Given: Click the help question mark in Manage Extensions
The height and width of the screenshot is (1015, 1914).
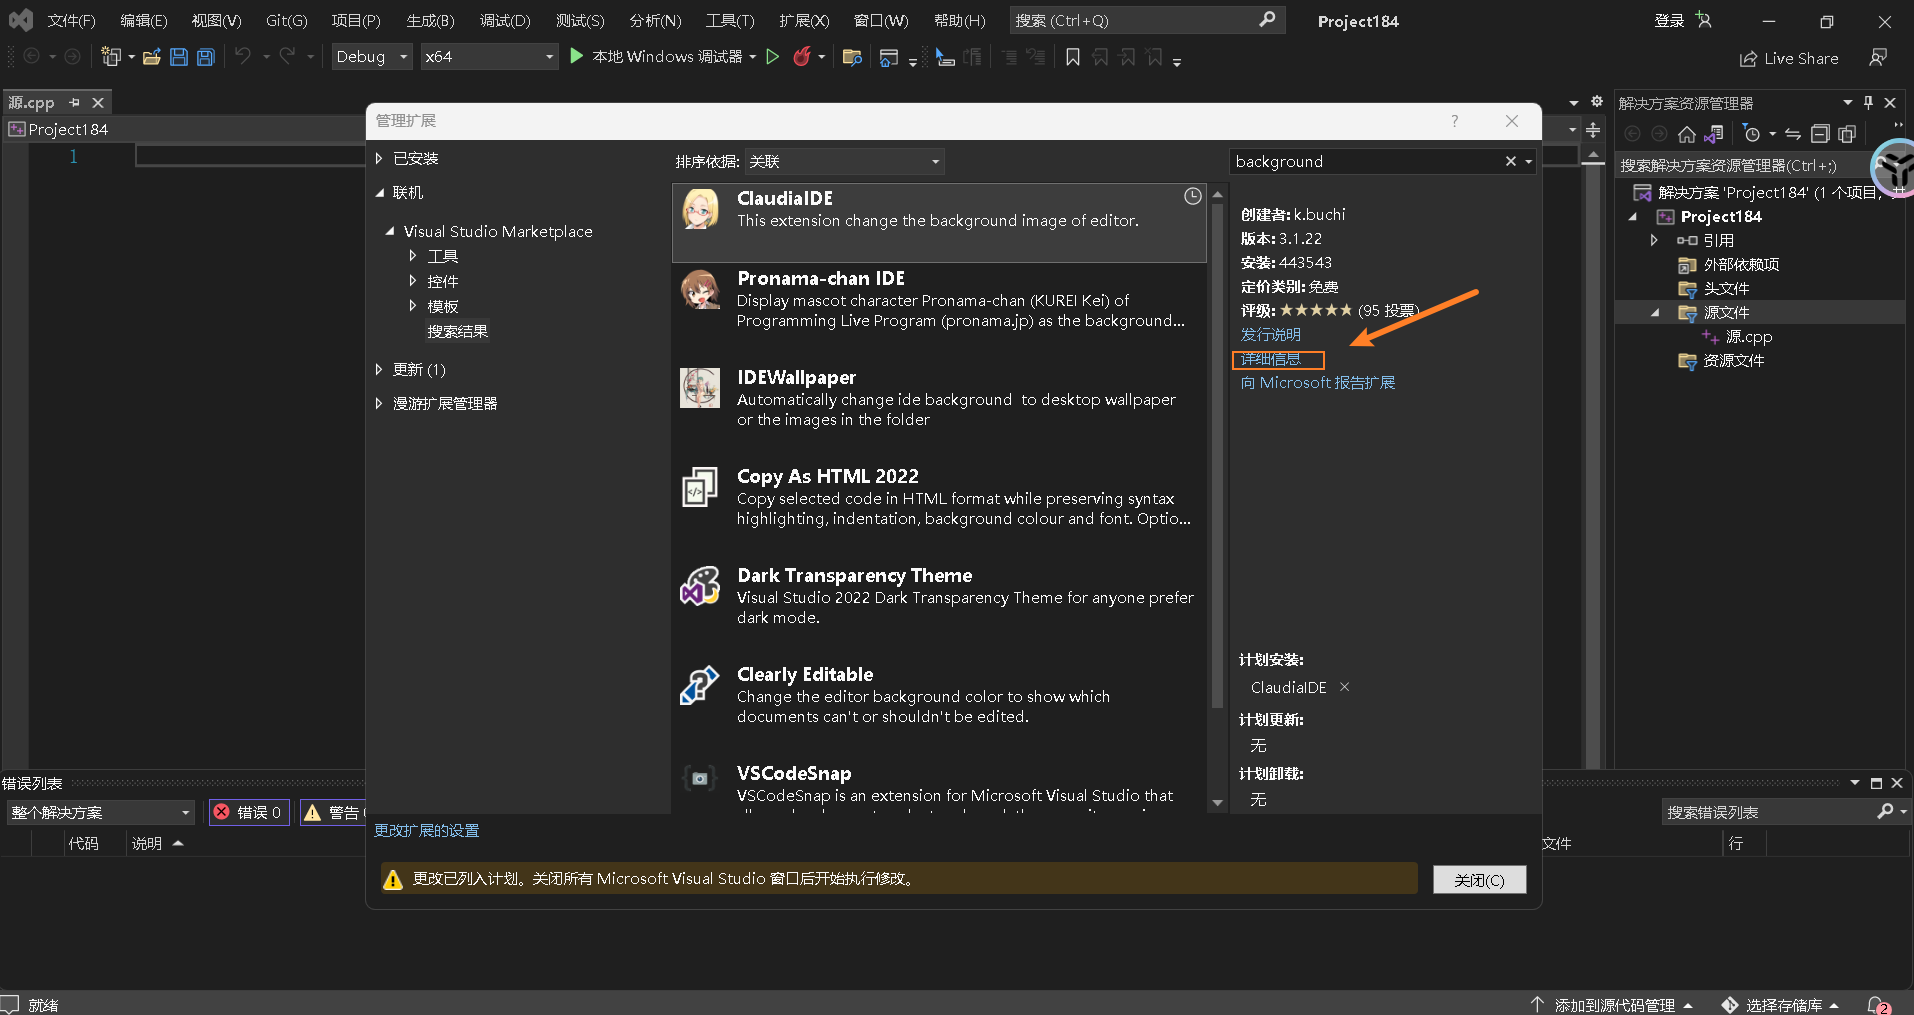Looking at the screenshot, I should coord(1455,121).
